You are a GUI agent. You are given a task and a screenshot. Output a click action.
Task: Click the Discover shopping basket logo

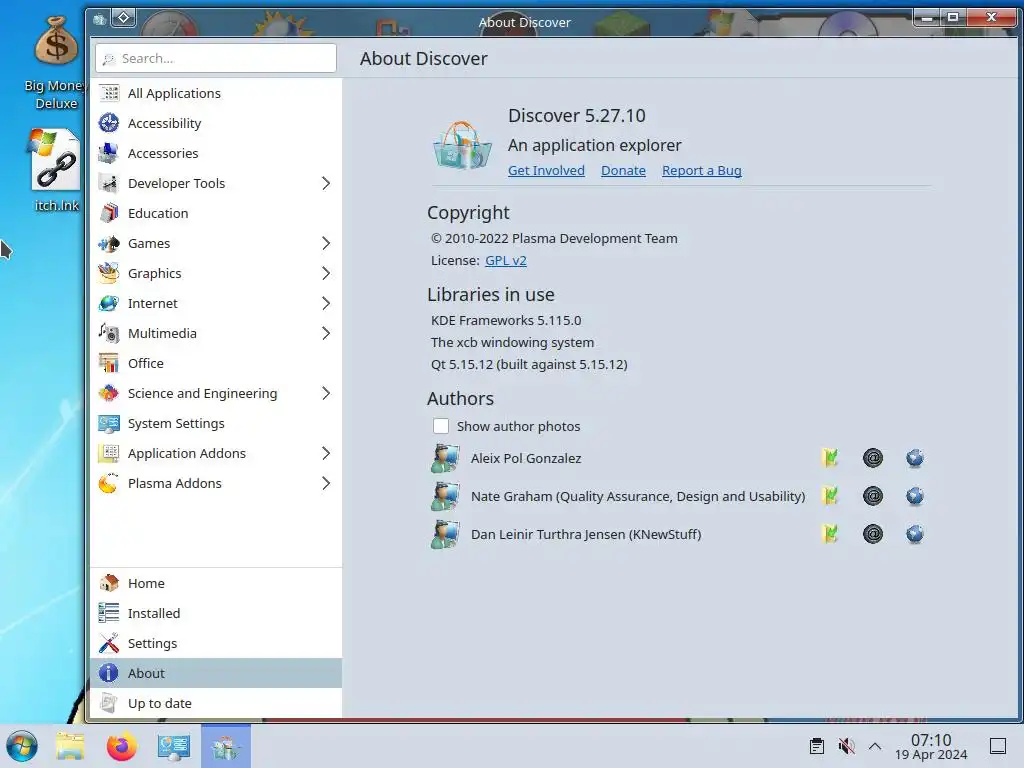click(x=462, y=145)
